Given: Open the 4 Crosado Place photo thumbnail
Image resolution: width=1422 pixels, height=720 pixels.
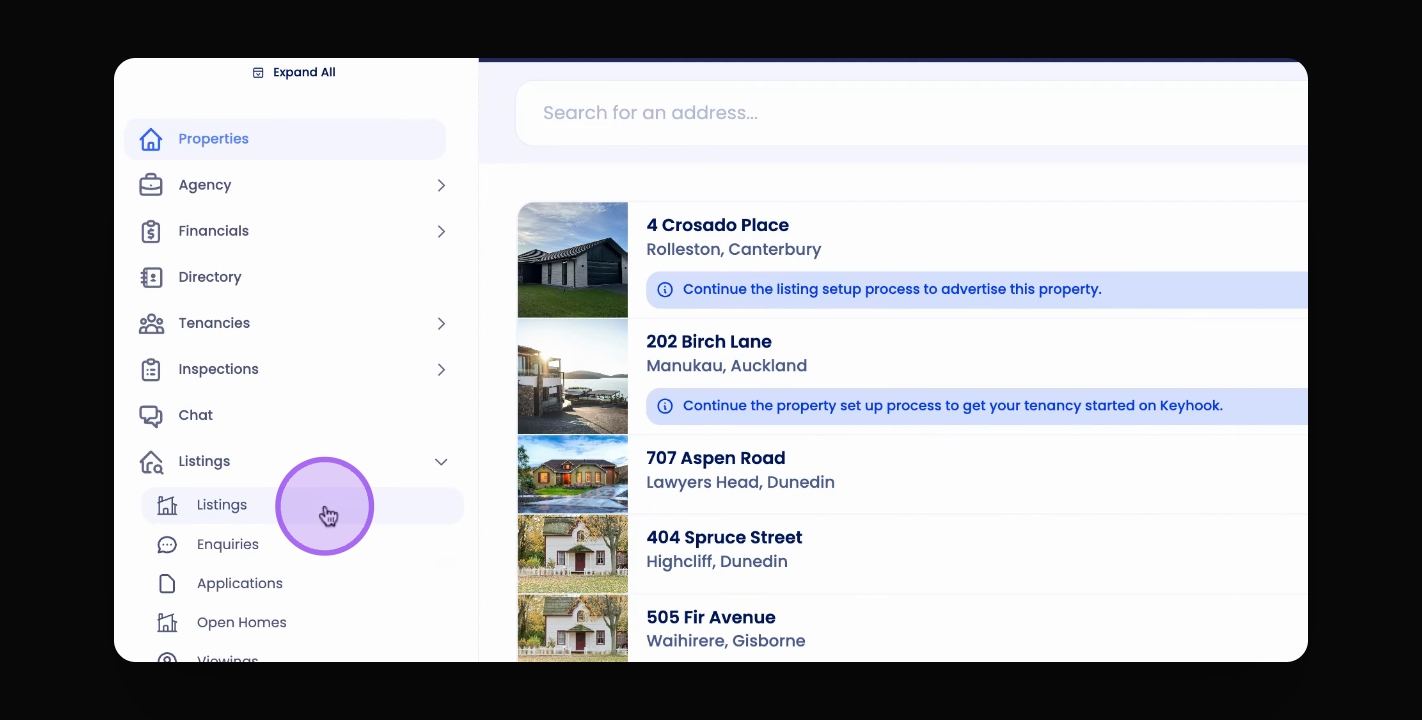Looking at the screenshot, I should (x=573, y=260).
